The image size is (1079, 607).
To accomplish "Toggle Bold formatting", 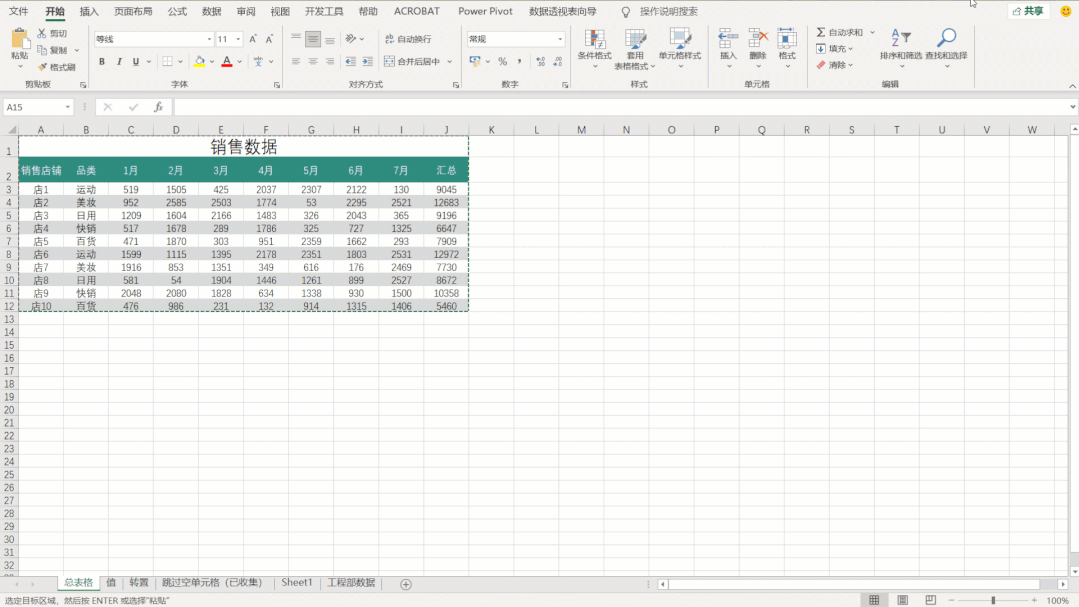I will coord(102,61).
